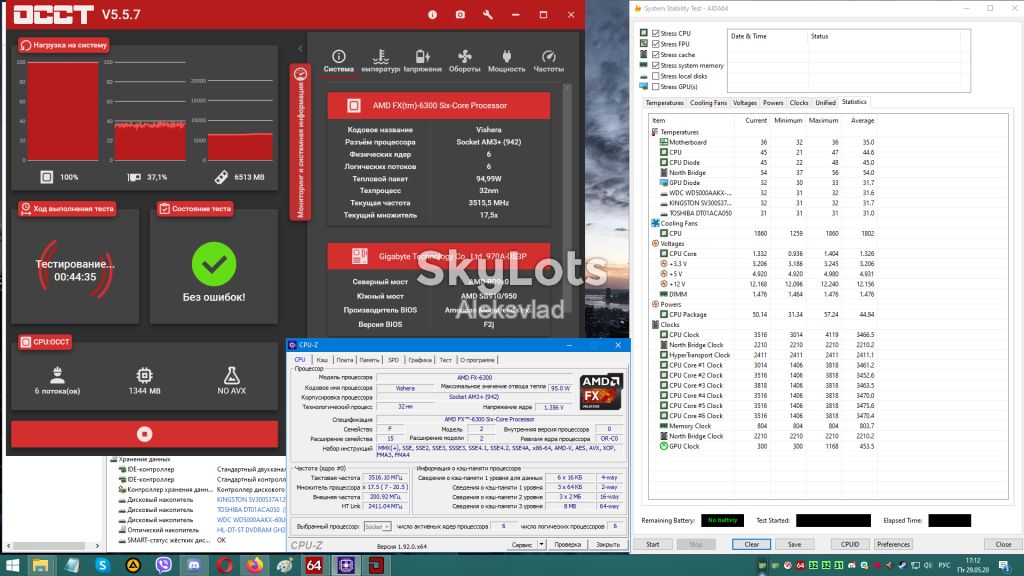This screenshot has height=576, width=1024.
Task: Click the Clear button in AIDA64
Action: [x=751, y=544]
